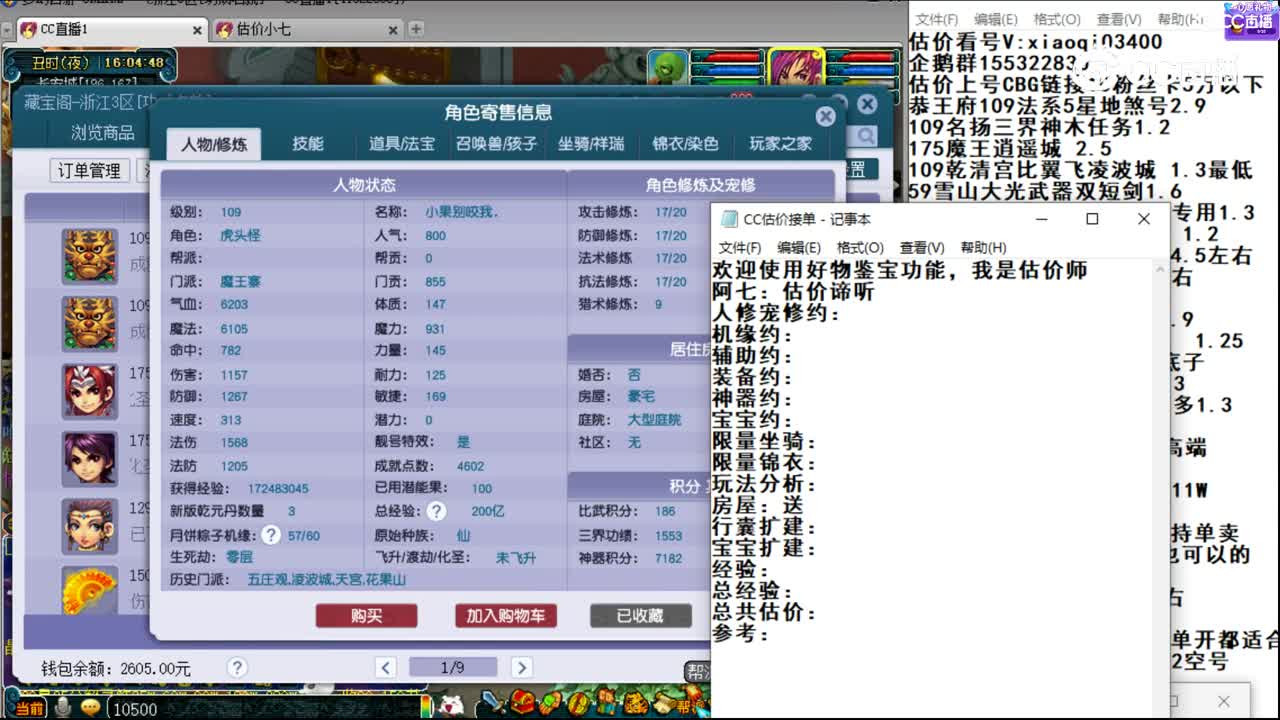Viewport: 1280px width, 720px height.
Task: Go to the next listing page
Action: tap(521, 667)
